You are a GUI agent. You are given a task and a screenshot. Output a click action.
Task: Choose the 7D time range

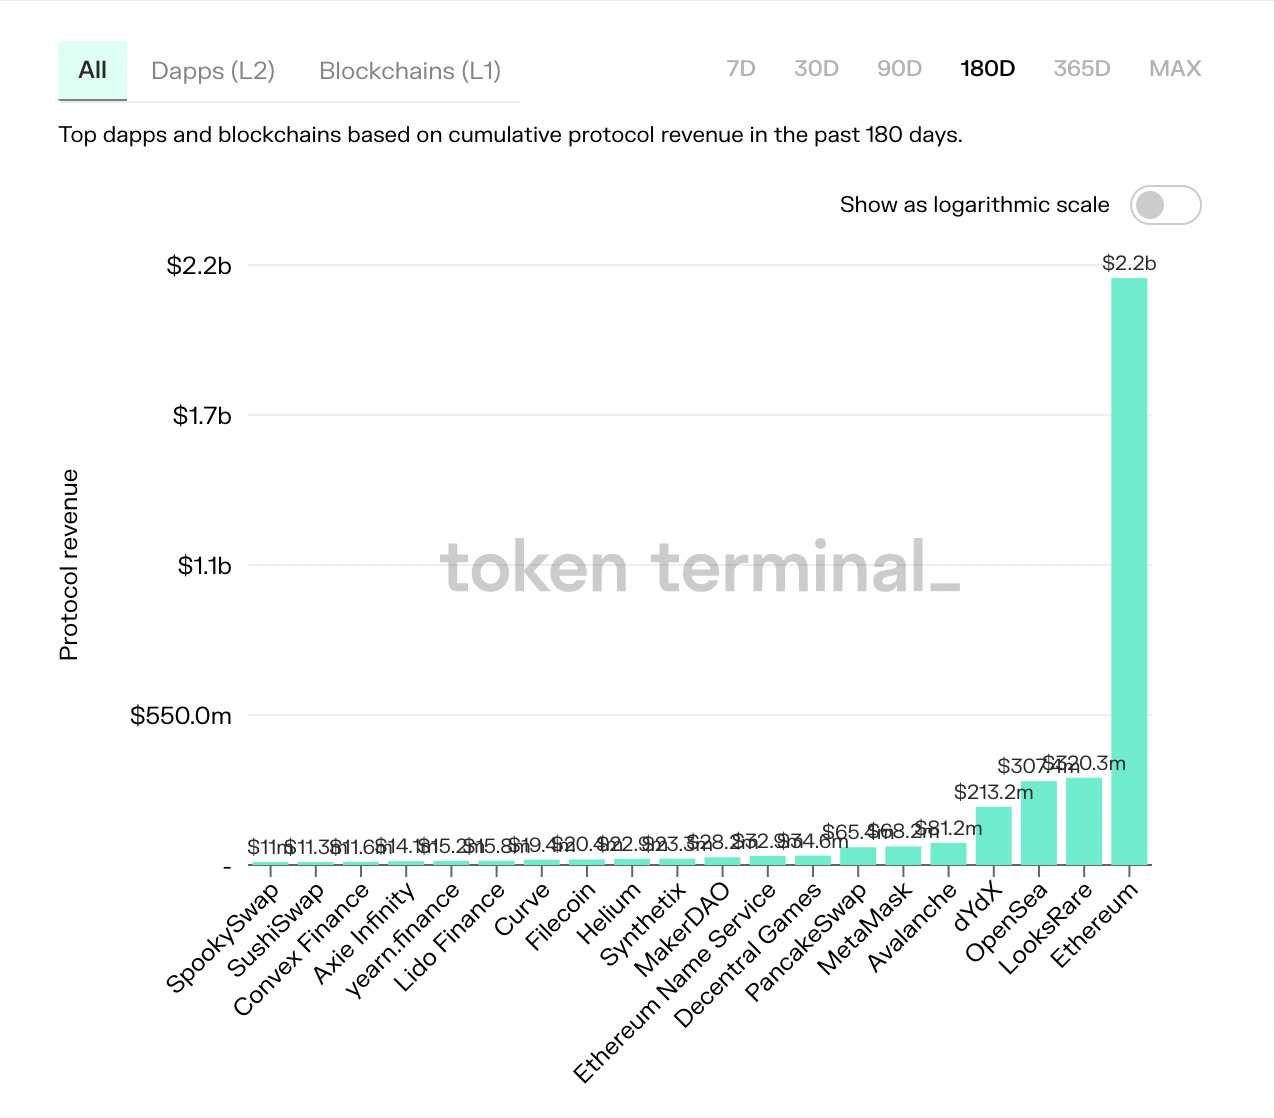(x=741, y=68)
